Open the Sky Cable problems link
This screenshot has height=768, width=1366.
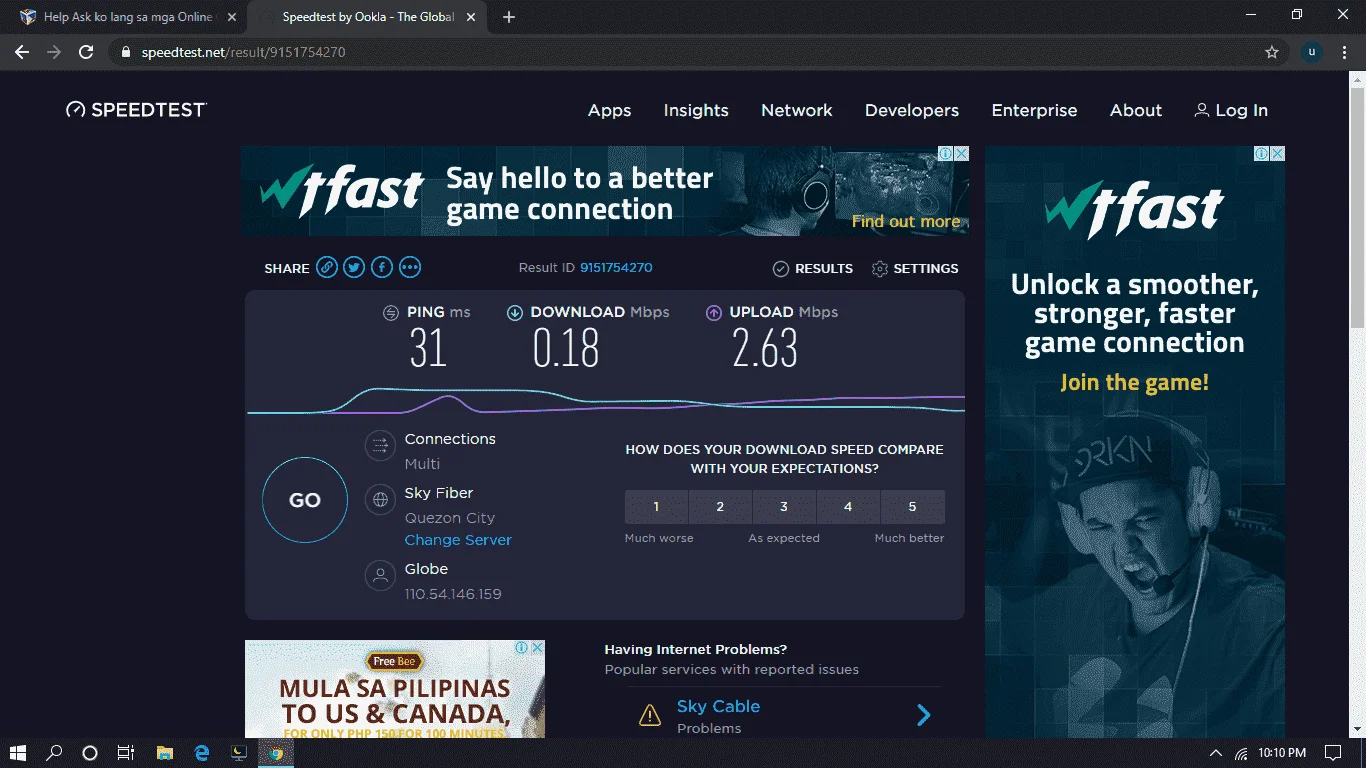point(718,706)
